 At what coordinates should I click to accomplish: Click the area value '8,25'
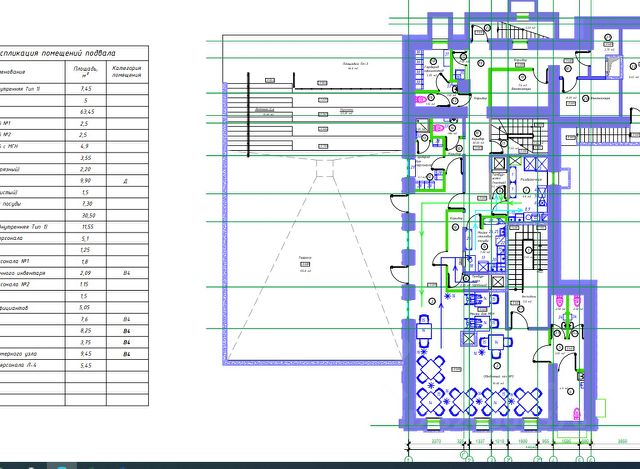click(x=85, y=331)
